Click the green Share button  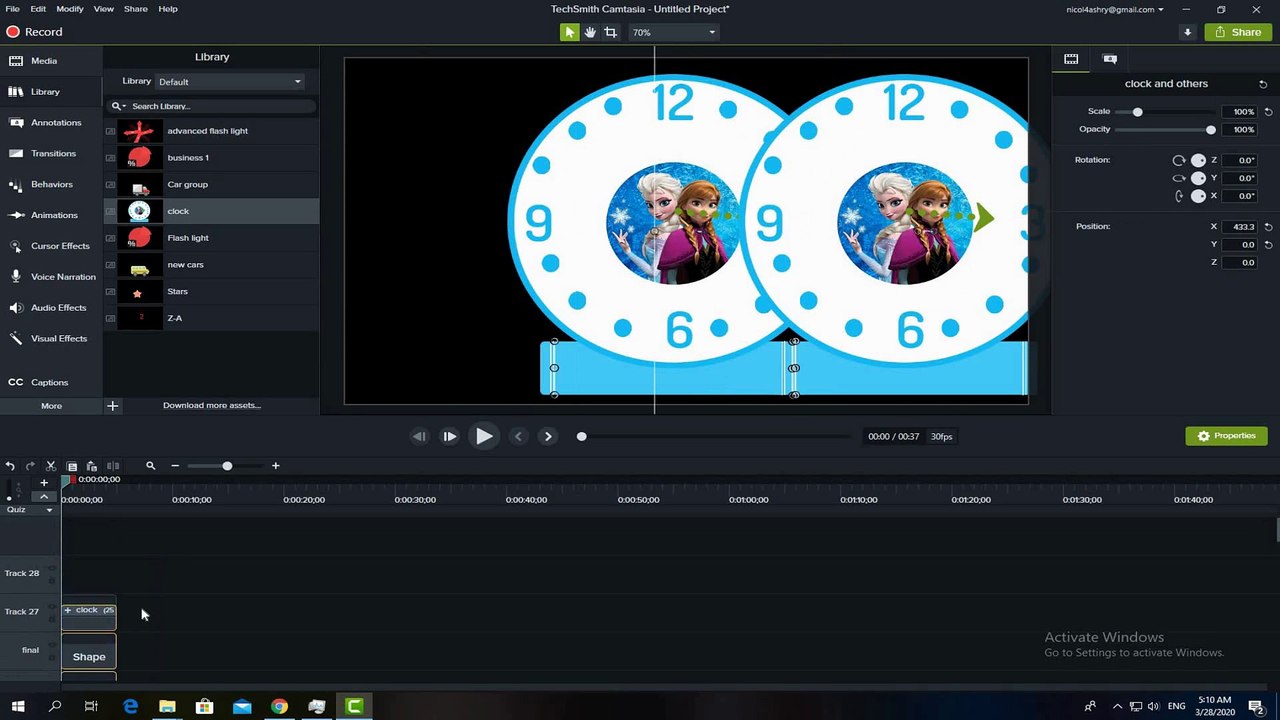click(1238, 32)
